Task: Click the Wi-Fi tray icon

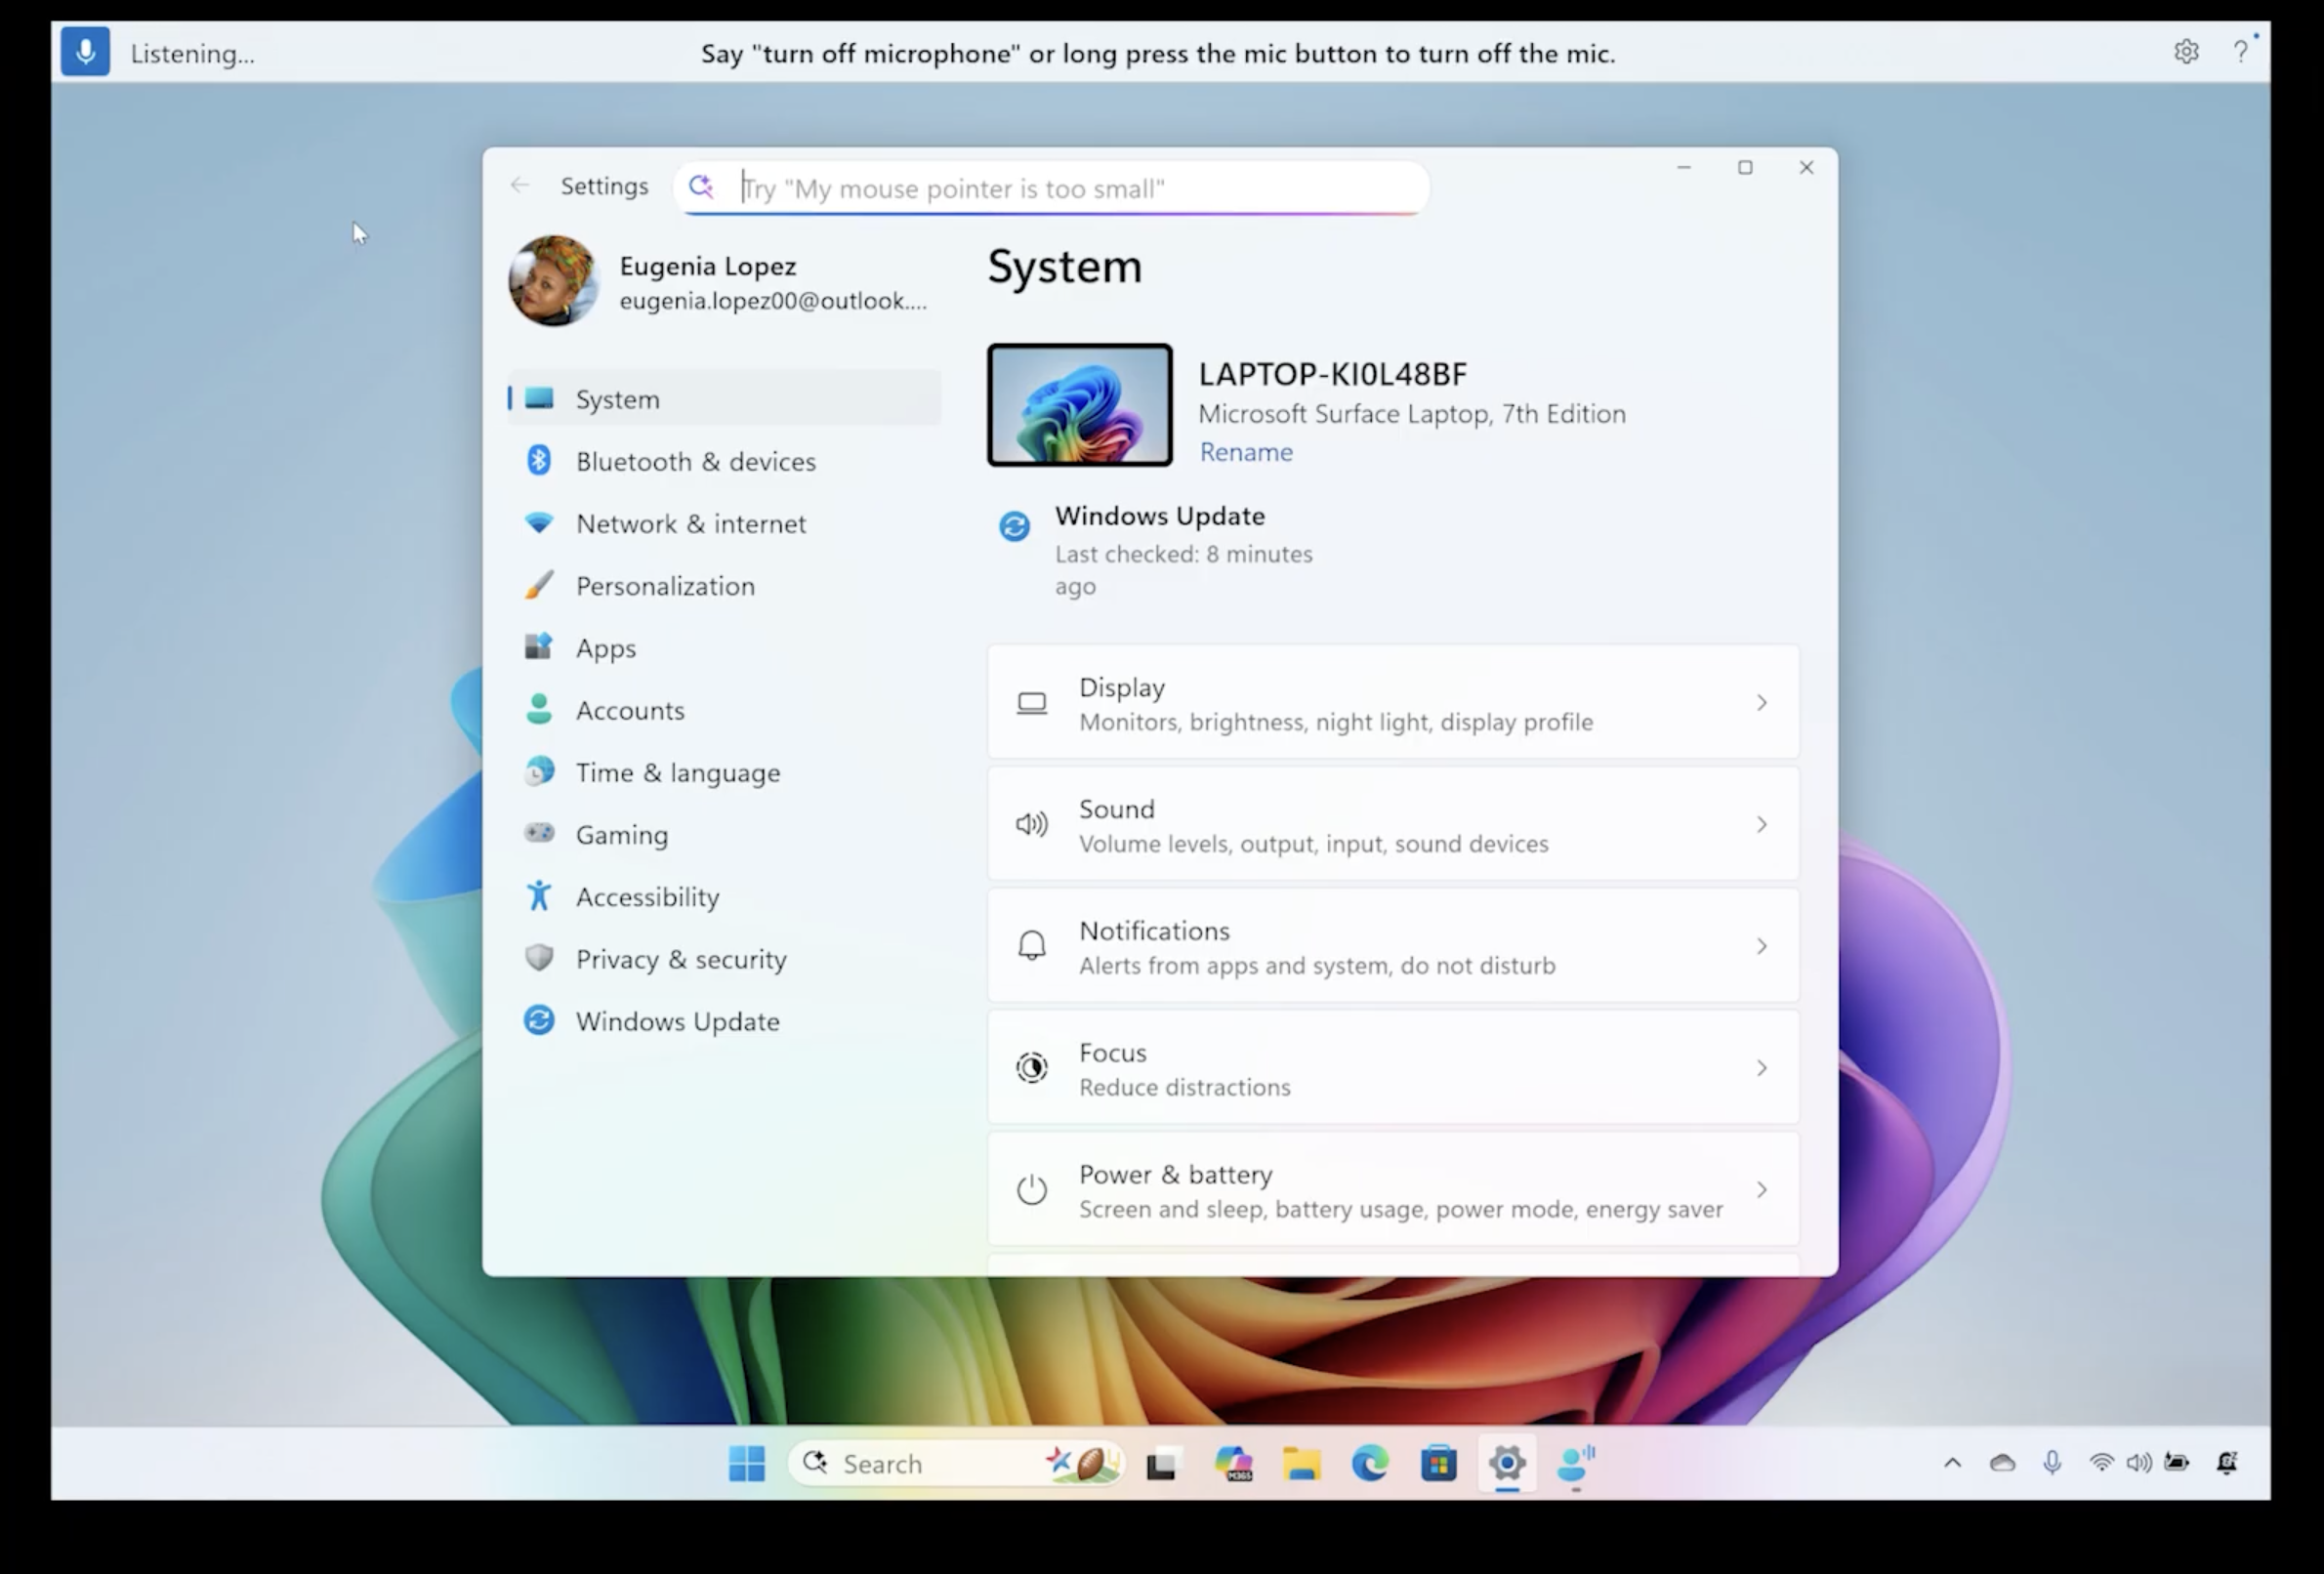Action: 2102,1463
